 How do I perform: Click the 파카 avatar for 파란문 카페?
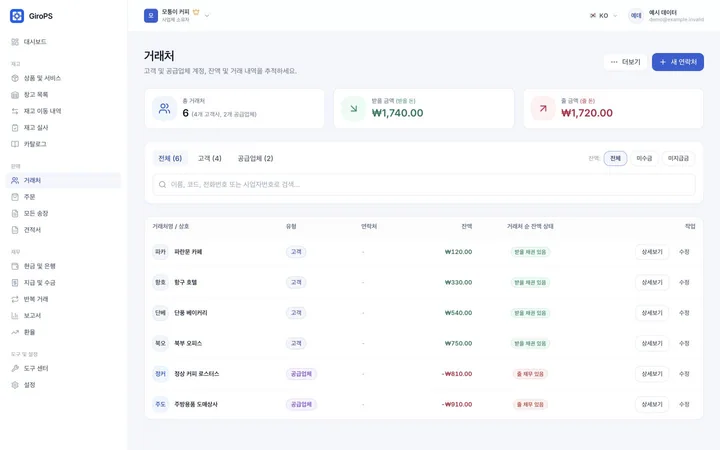point(160,252)
